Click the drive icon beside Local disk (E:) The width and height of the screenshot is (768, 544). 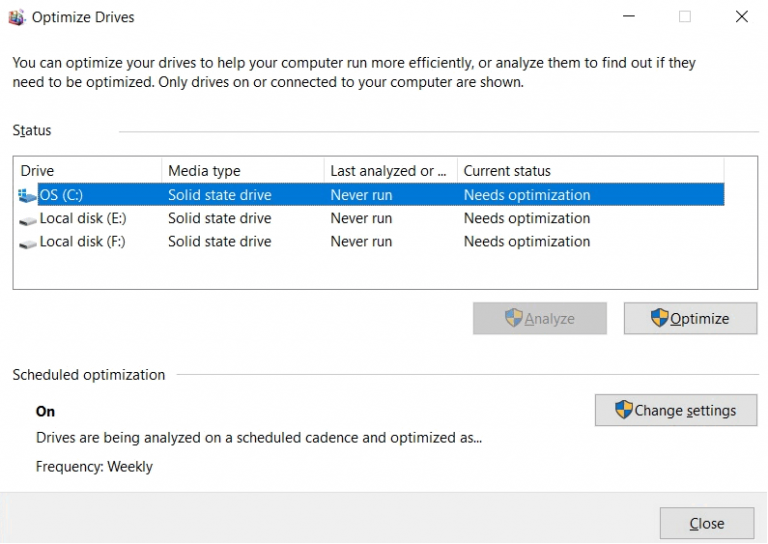click(27, 219)
